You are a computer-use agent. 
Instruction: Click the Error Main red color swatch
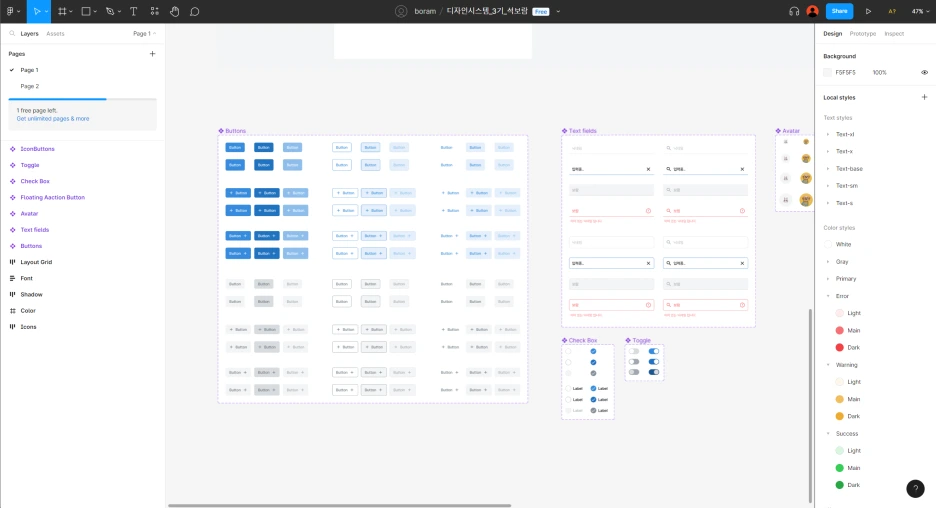click(x=839, y=330)
